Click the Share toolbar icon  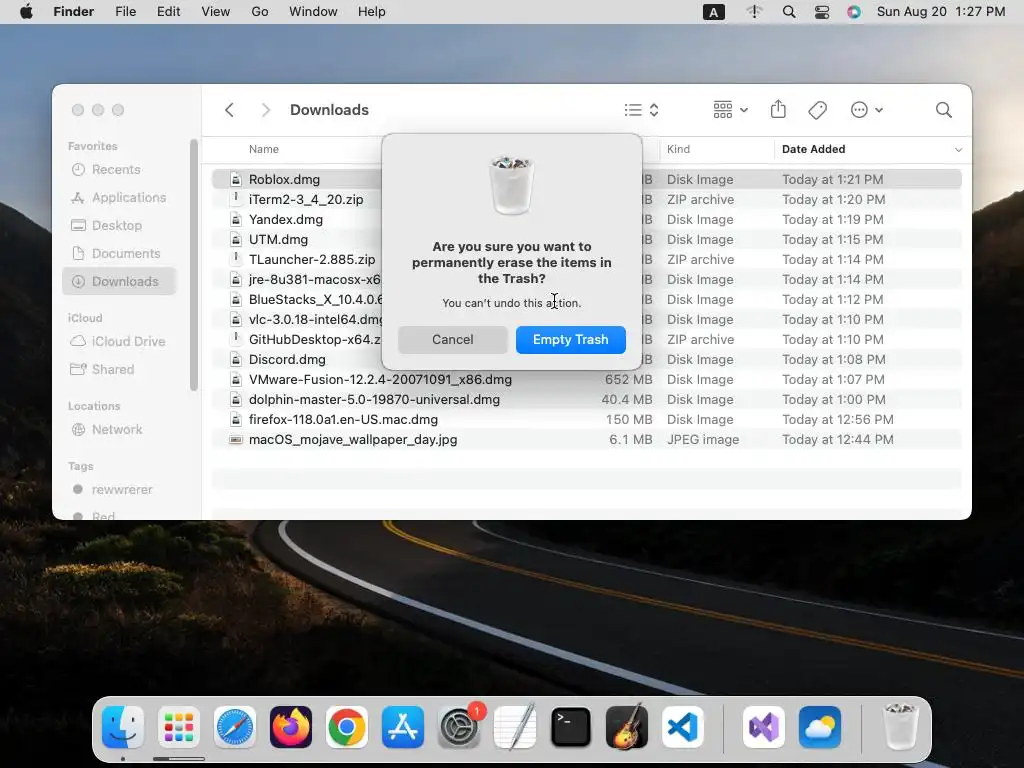[x=778, y=110]
